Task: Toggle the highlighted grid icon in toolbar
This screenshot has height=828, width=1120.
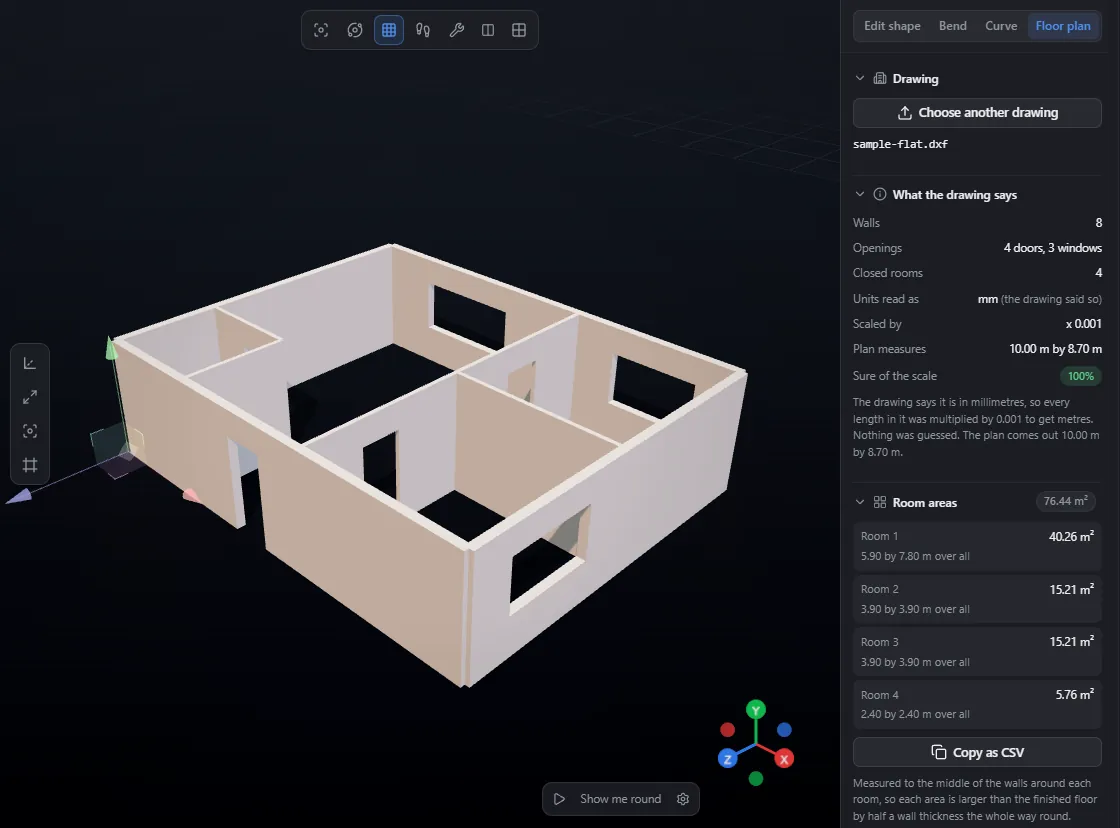Action: (389, 30)
